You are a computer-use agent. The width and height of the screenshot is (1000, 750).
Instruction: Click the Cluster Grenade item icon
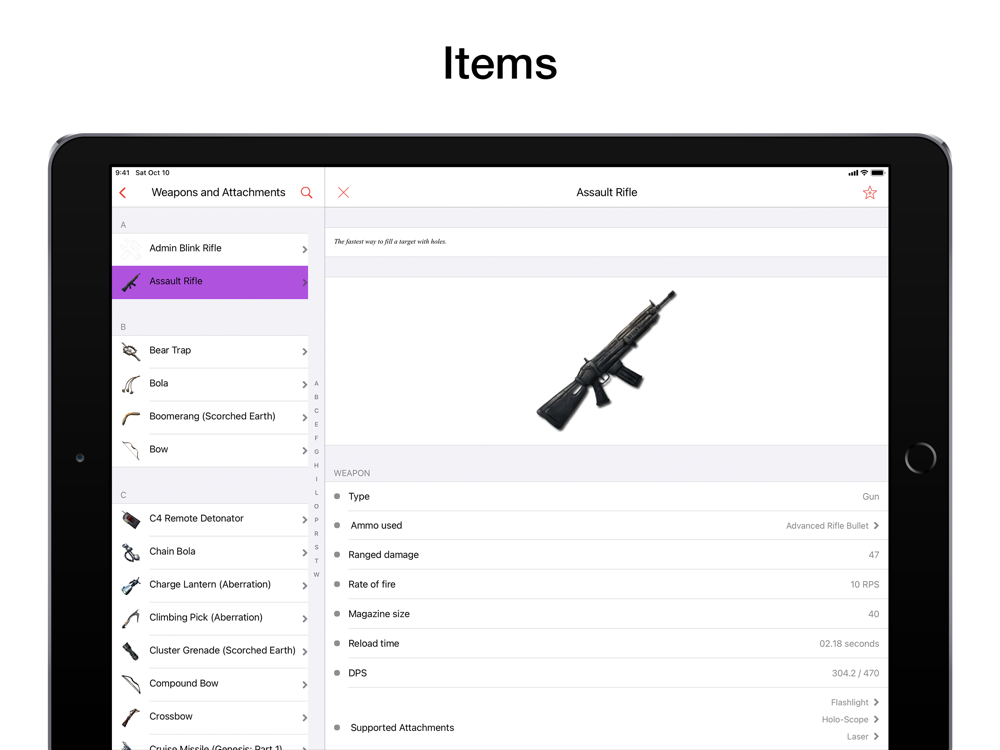(131, 651)
